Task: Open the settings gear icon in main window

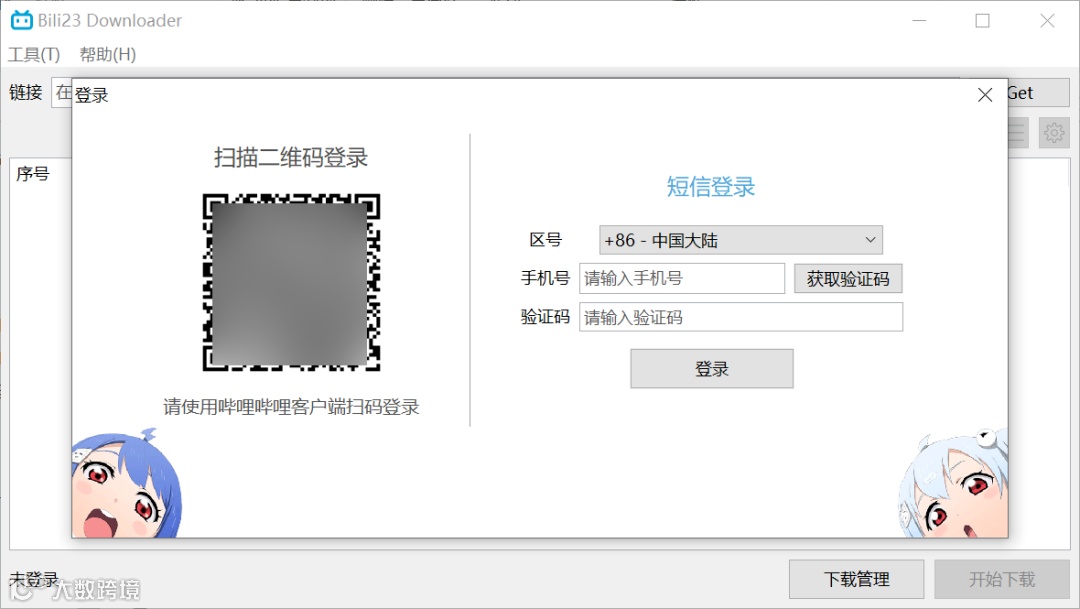Action: coord(1054,132)
